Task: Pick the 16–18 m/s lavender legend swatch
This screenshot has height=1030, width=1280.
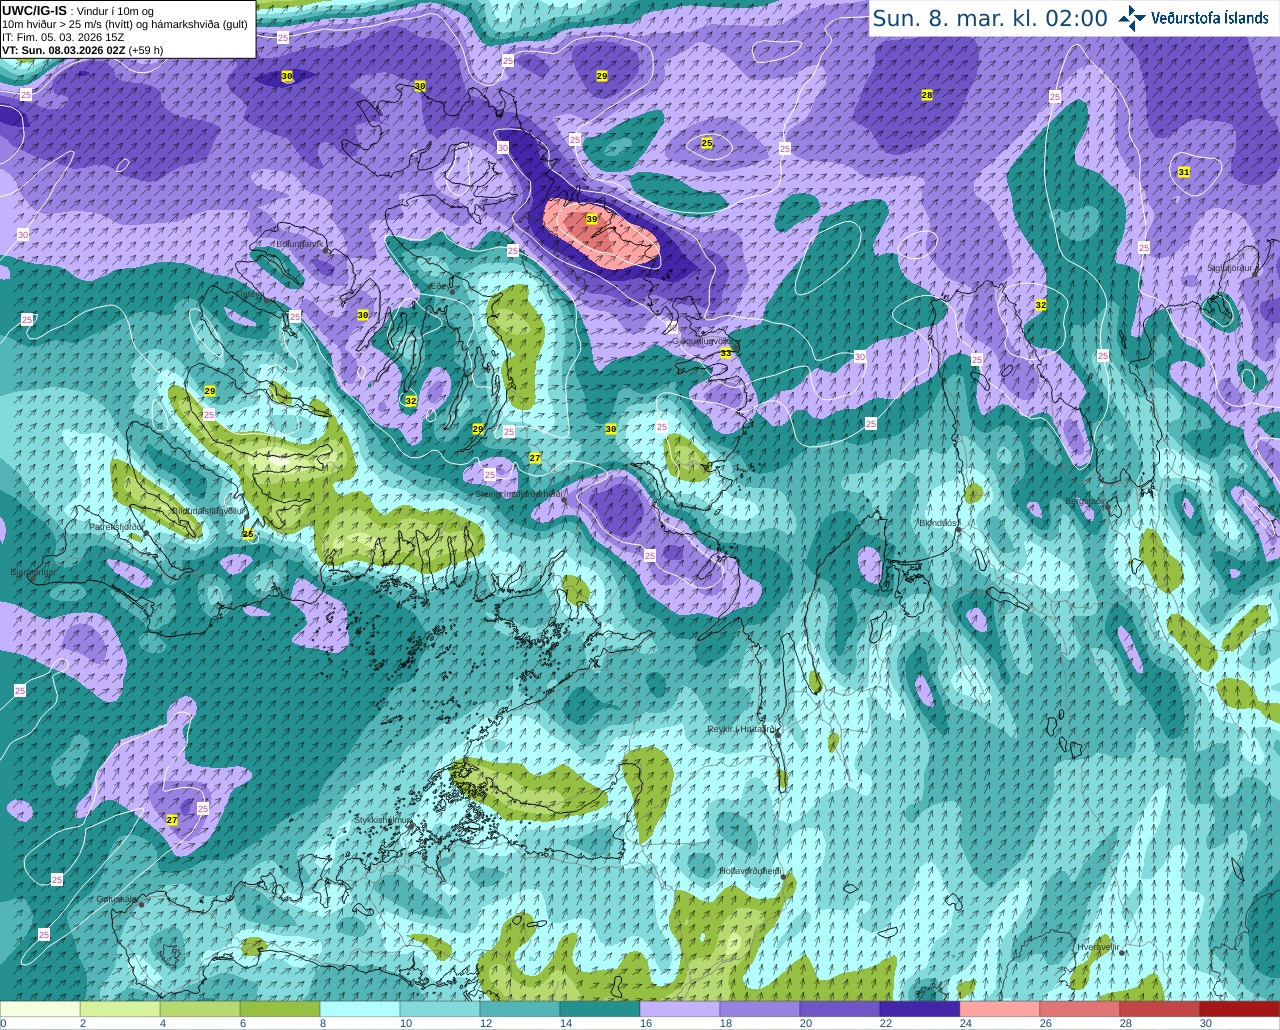Action: (x=680, y=1009)
